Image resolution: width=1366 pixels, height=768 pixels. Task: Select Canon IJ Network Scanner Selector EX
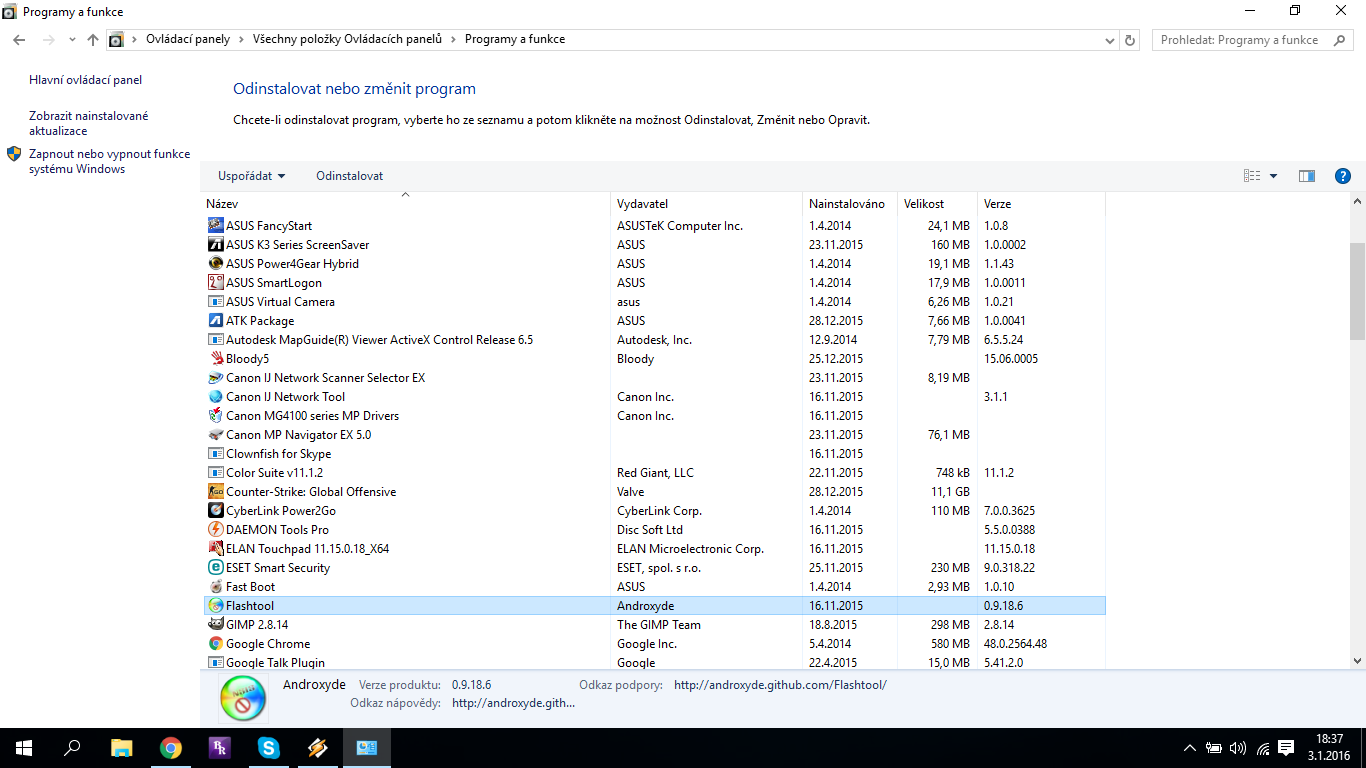point(654,378)
